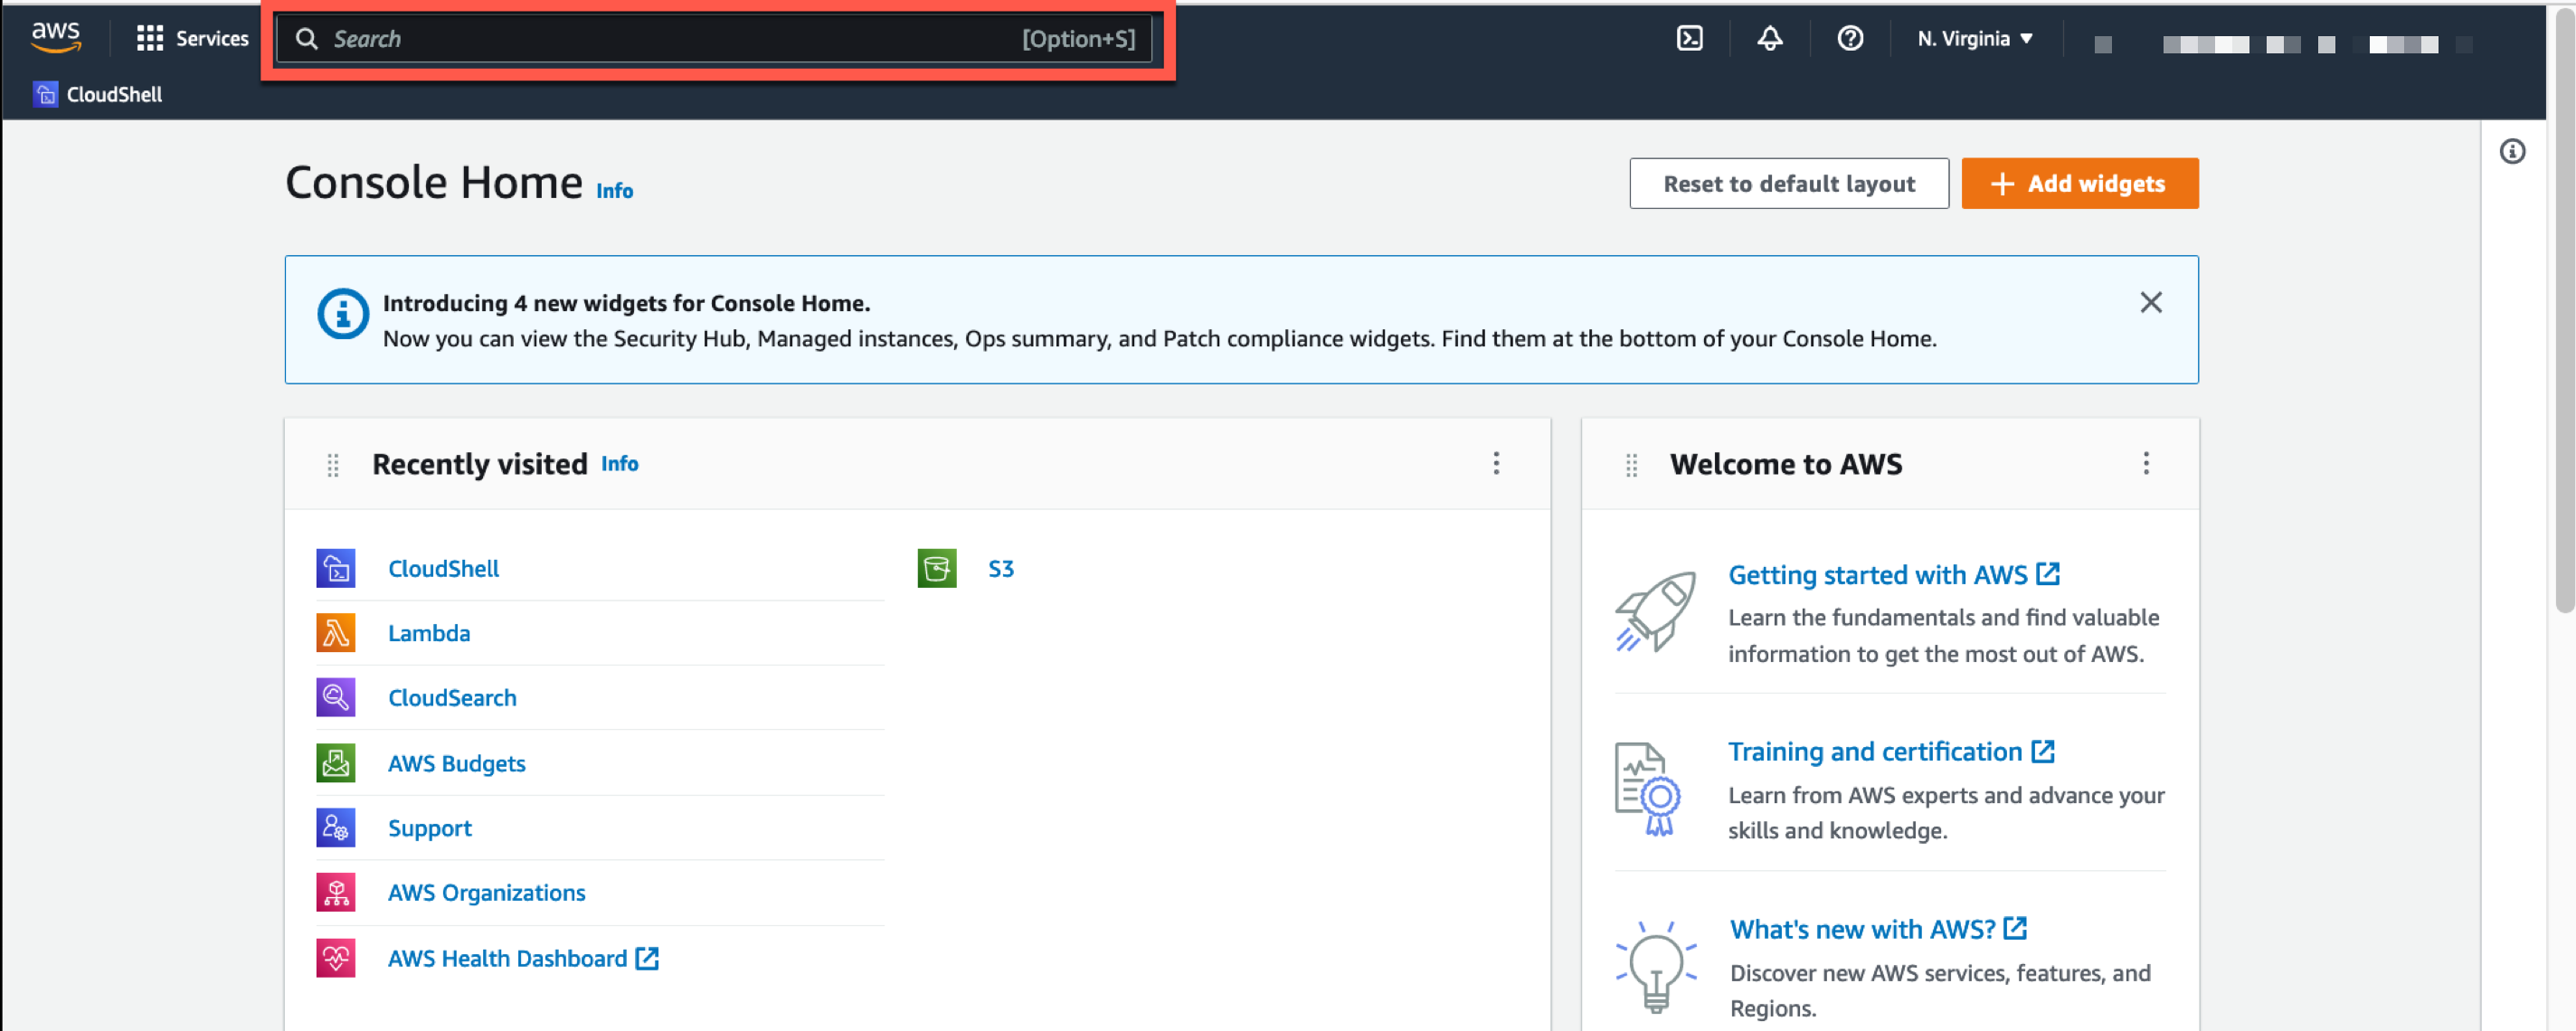Open Getting started with AWS link

[1874, 574]
